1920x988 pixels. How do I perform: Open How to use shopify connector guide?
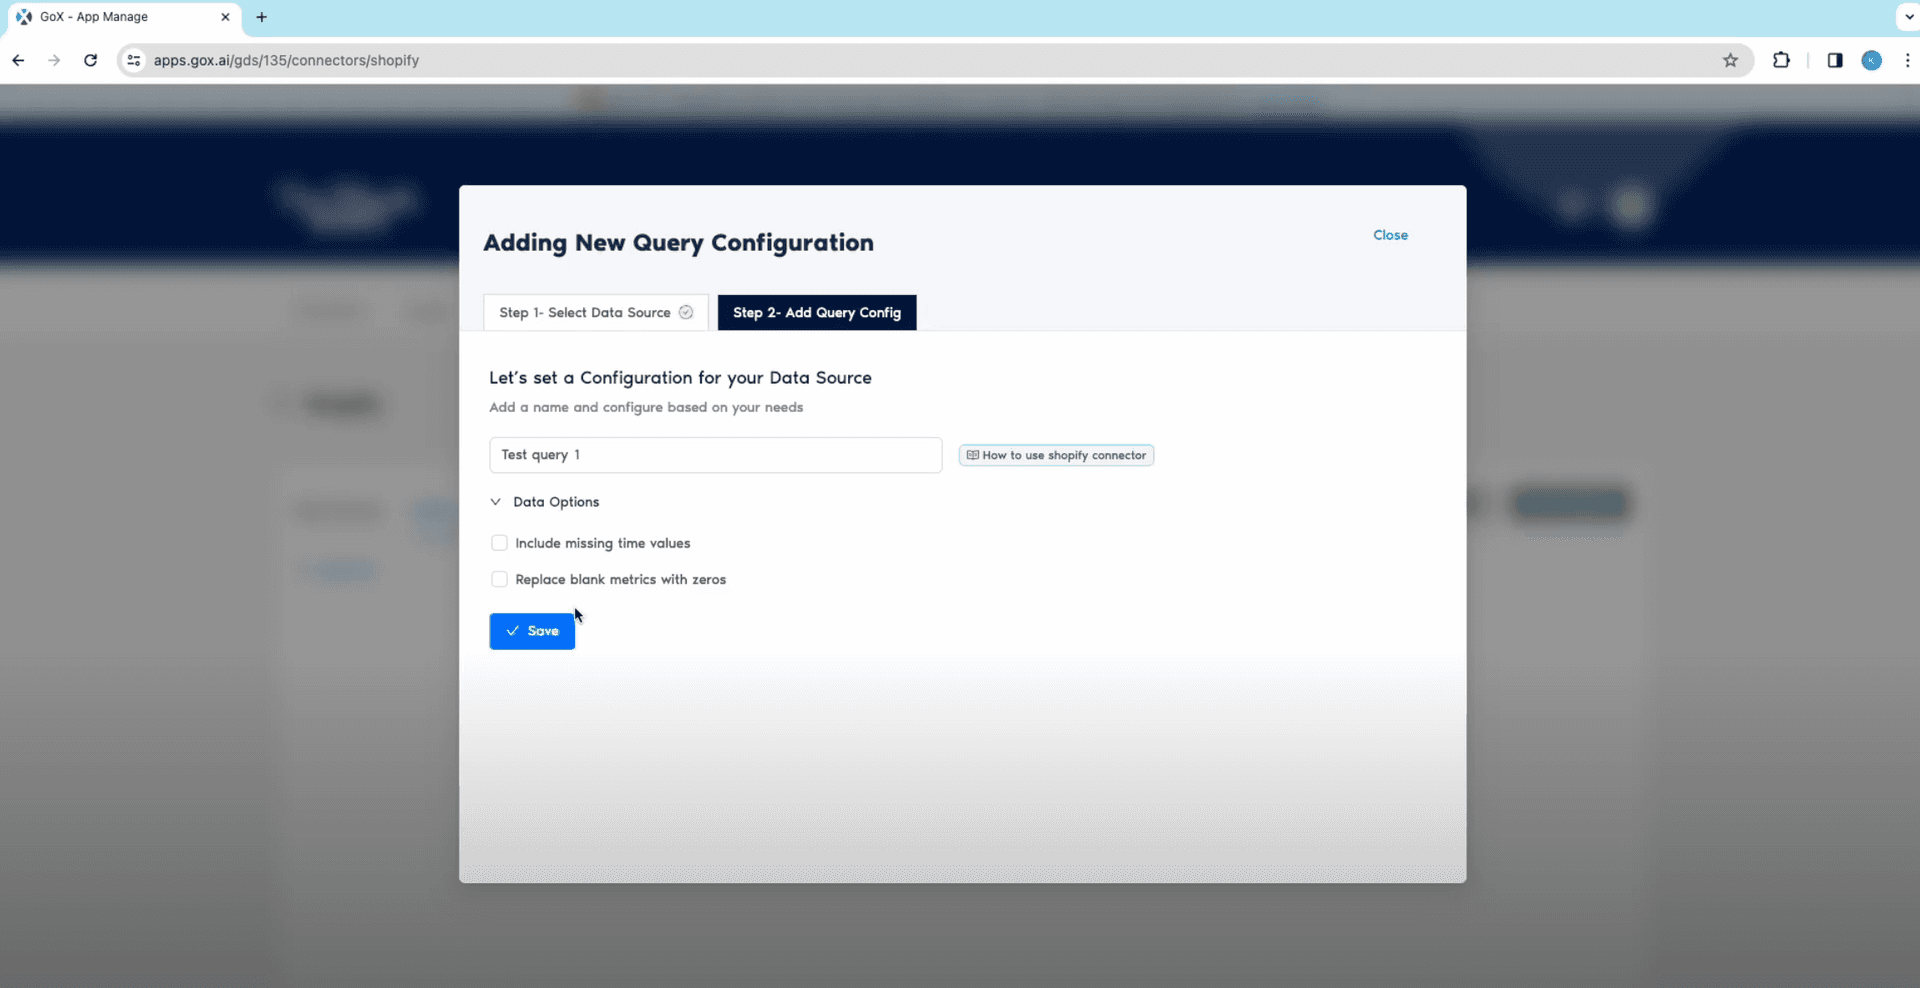pyautogui.click(x=1056, y=455)
